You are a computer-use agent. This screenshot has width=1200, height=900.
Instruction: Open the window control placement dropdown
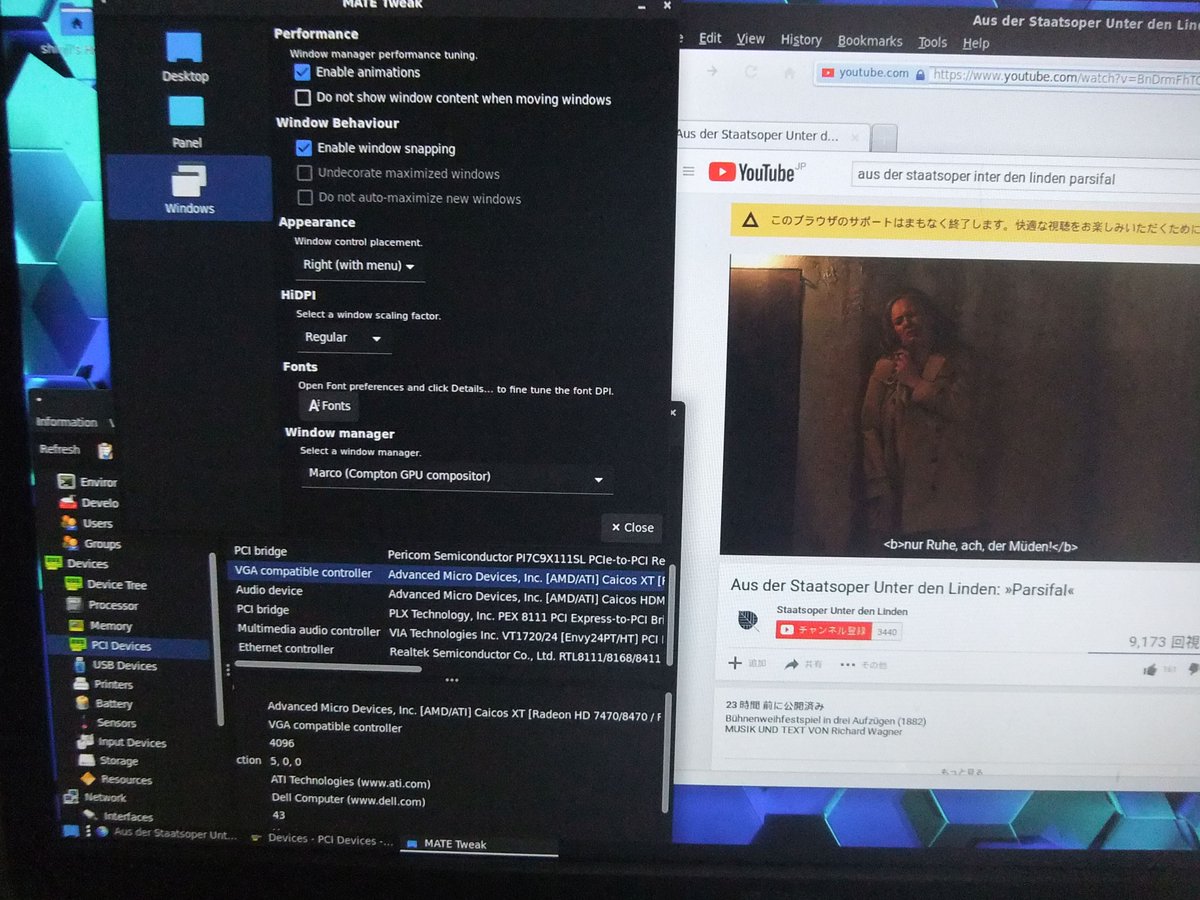tap(360, 265)
